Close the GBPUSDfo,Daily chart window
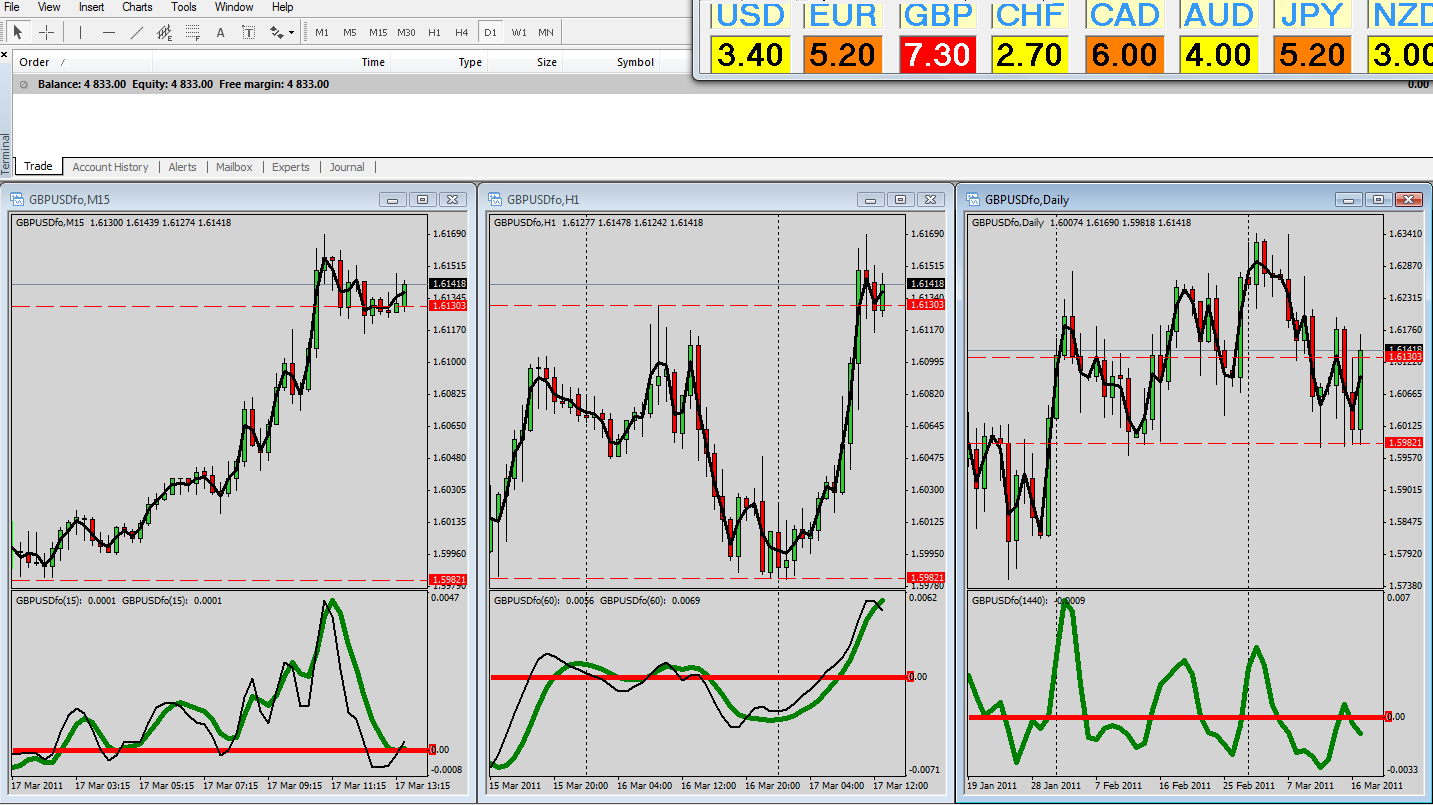The width and height of the screenshot is (1433, 805). tap(1408, 199)
